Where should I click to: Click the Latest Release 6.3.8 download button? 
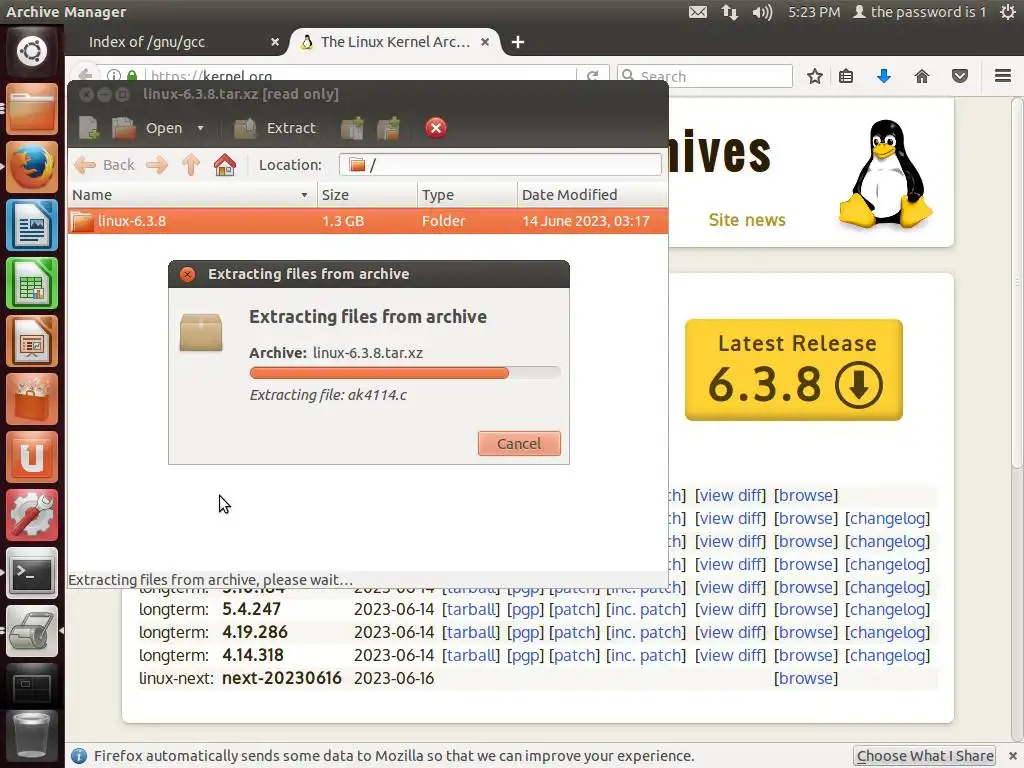click(x=794, y=370)
